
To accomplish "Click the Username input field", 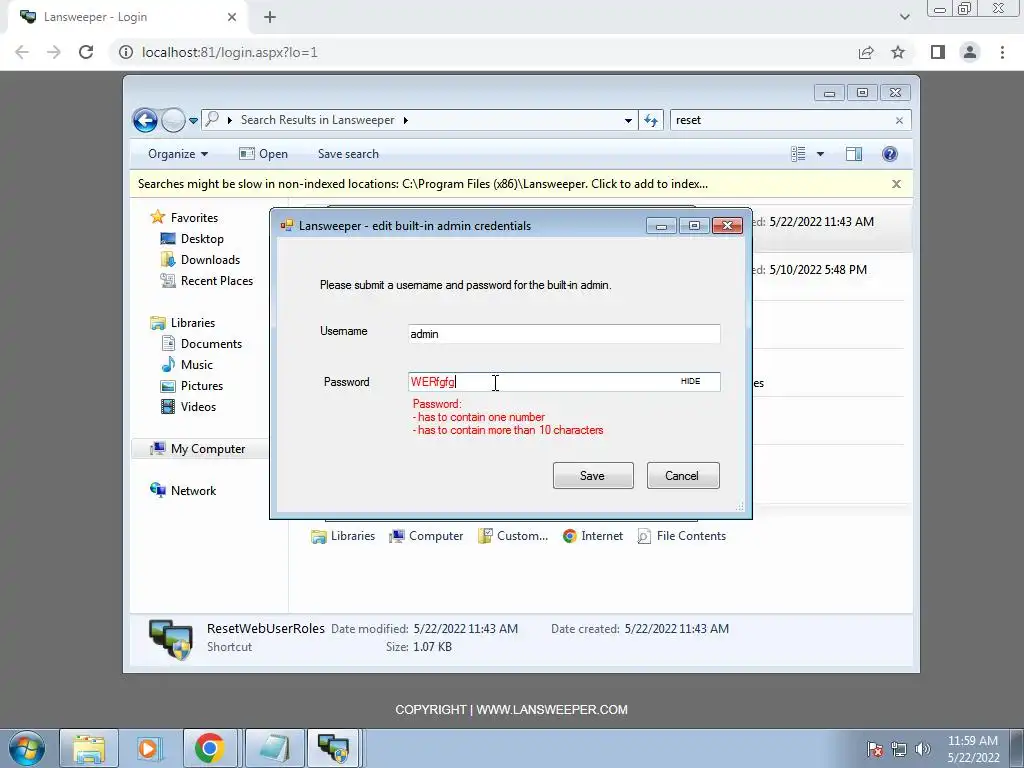I will click(x=564, y=334).
